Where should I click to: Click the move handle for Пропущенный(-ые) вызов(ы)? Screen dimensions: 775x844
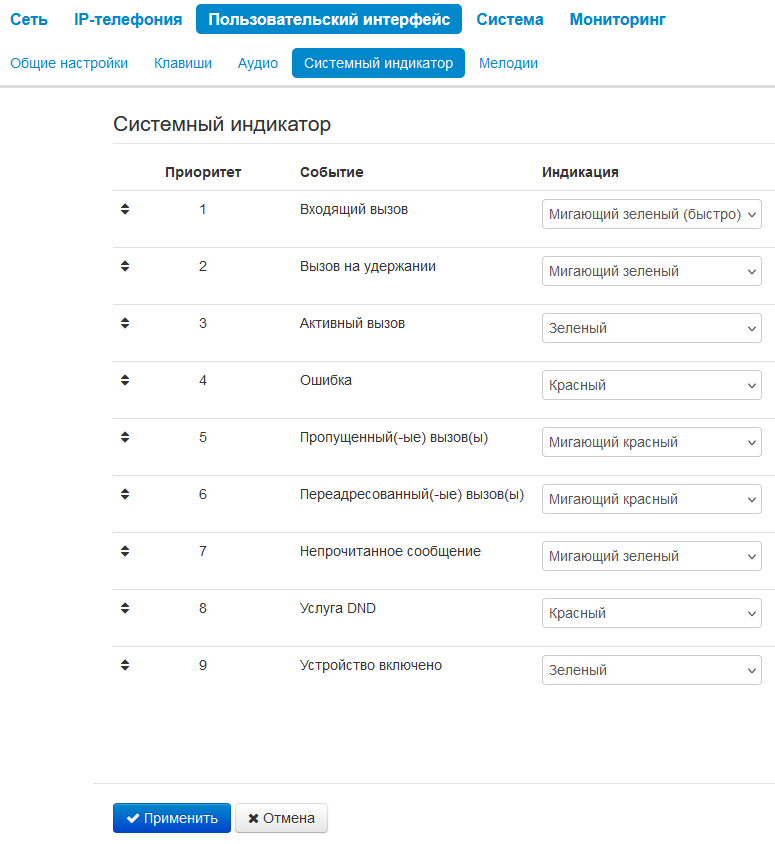(125, 438)
